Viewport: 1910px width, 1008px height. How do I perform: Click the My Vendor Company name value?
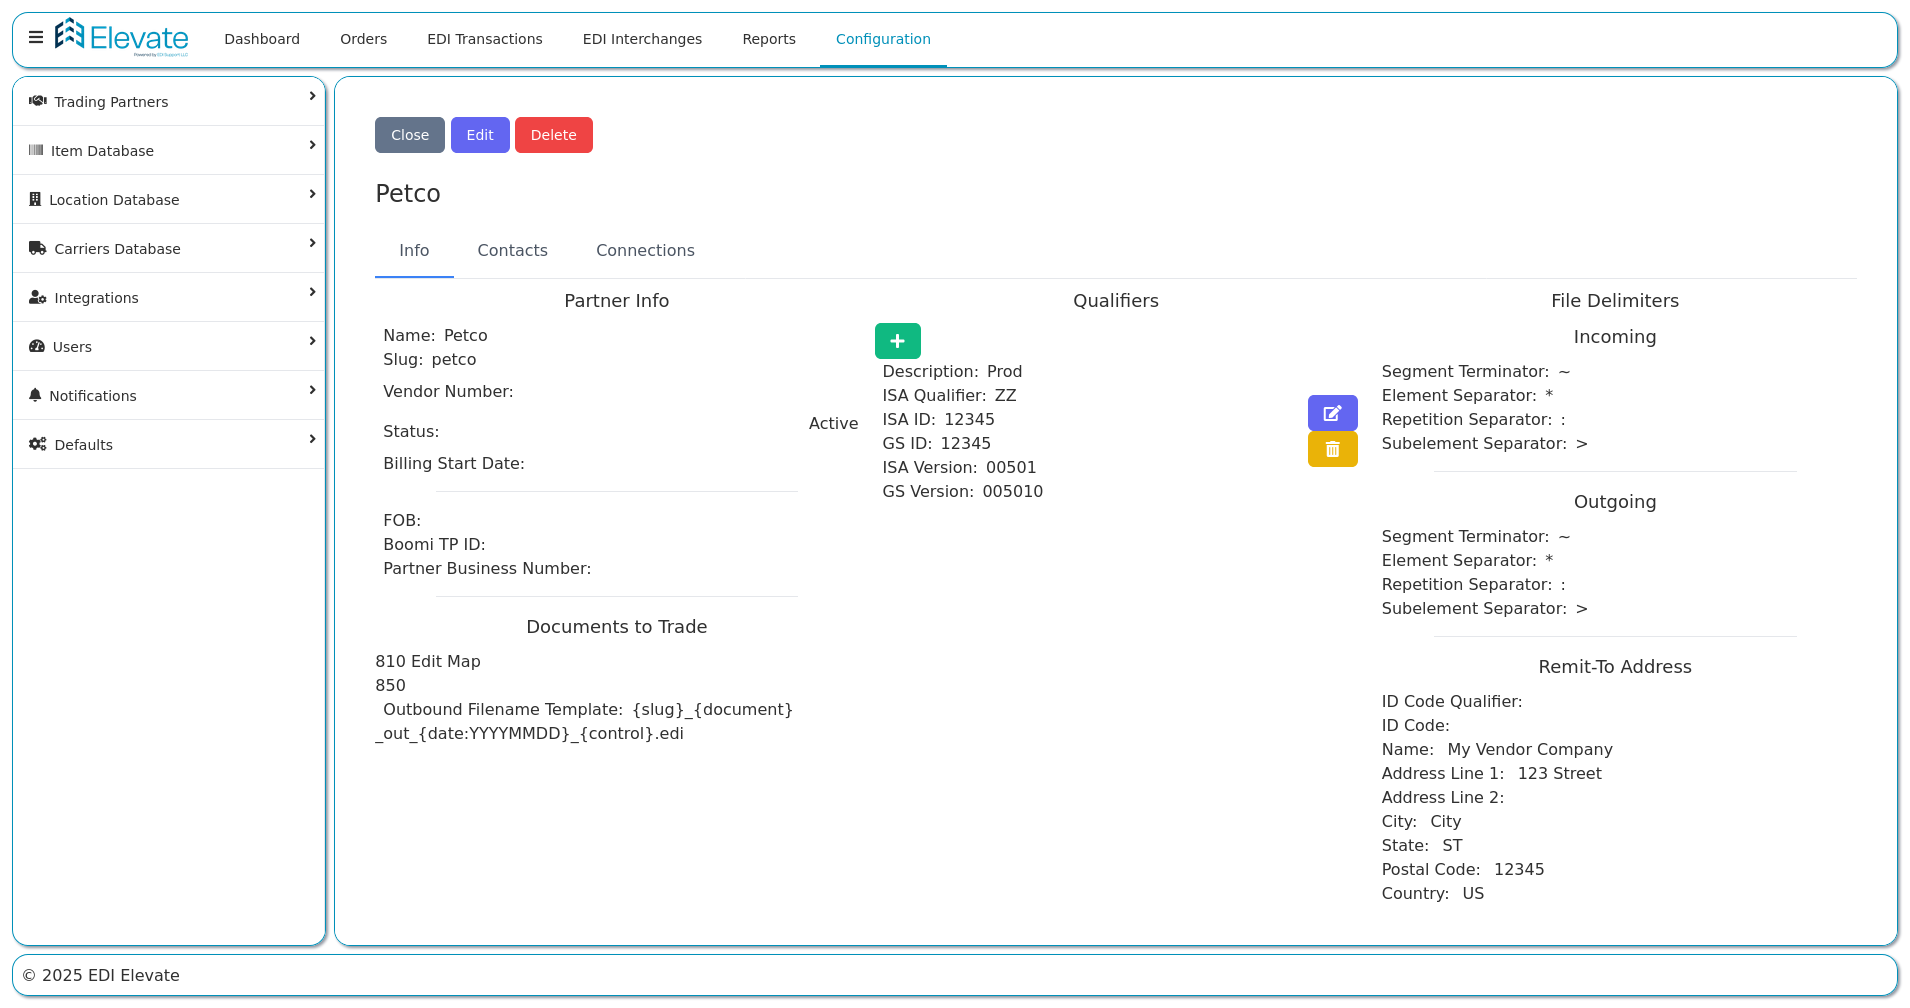coord(1530,749)
